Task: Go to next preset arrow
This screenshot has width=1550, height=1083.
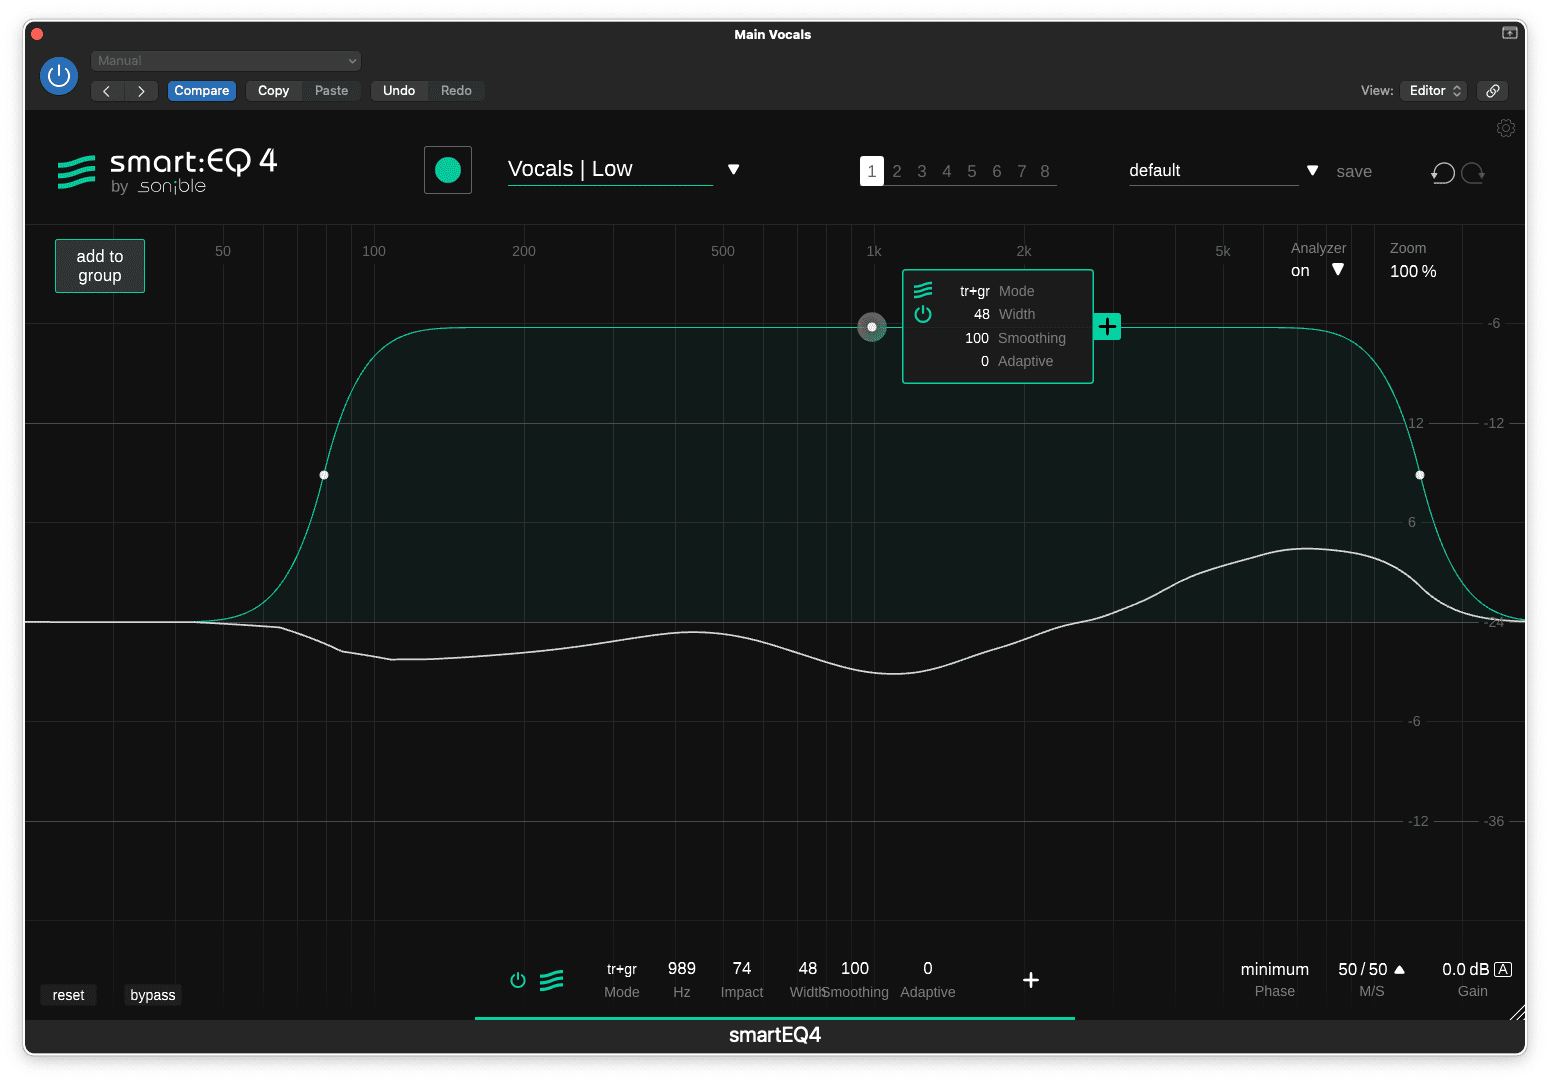Action: (x=141, y=91)
